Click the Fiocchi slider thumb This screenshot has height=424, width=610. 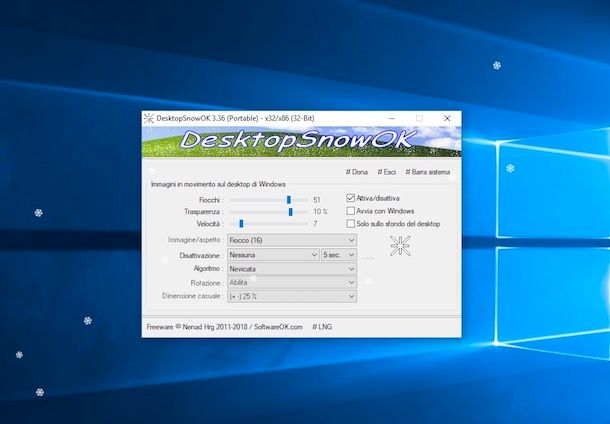289,200
